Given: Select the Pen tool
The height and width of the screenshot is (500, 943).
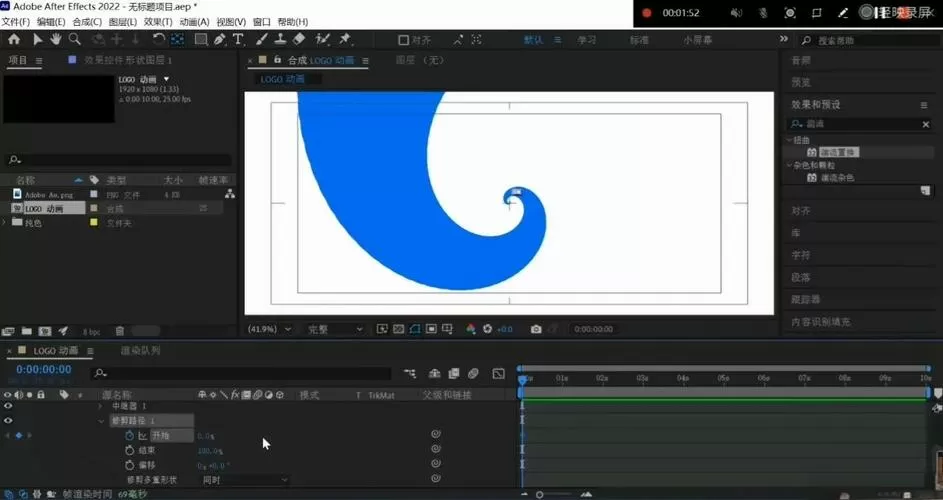Looking at the screenshot, I should tap(220, 40).
